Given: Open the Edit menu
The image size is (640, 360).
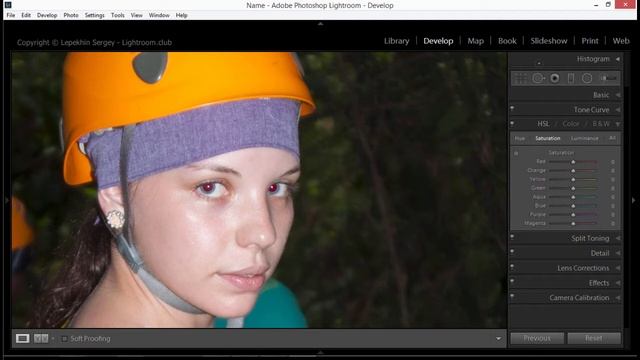Looking at the screenshot, I should (x=26, y=15).
